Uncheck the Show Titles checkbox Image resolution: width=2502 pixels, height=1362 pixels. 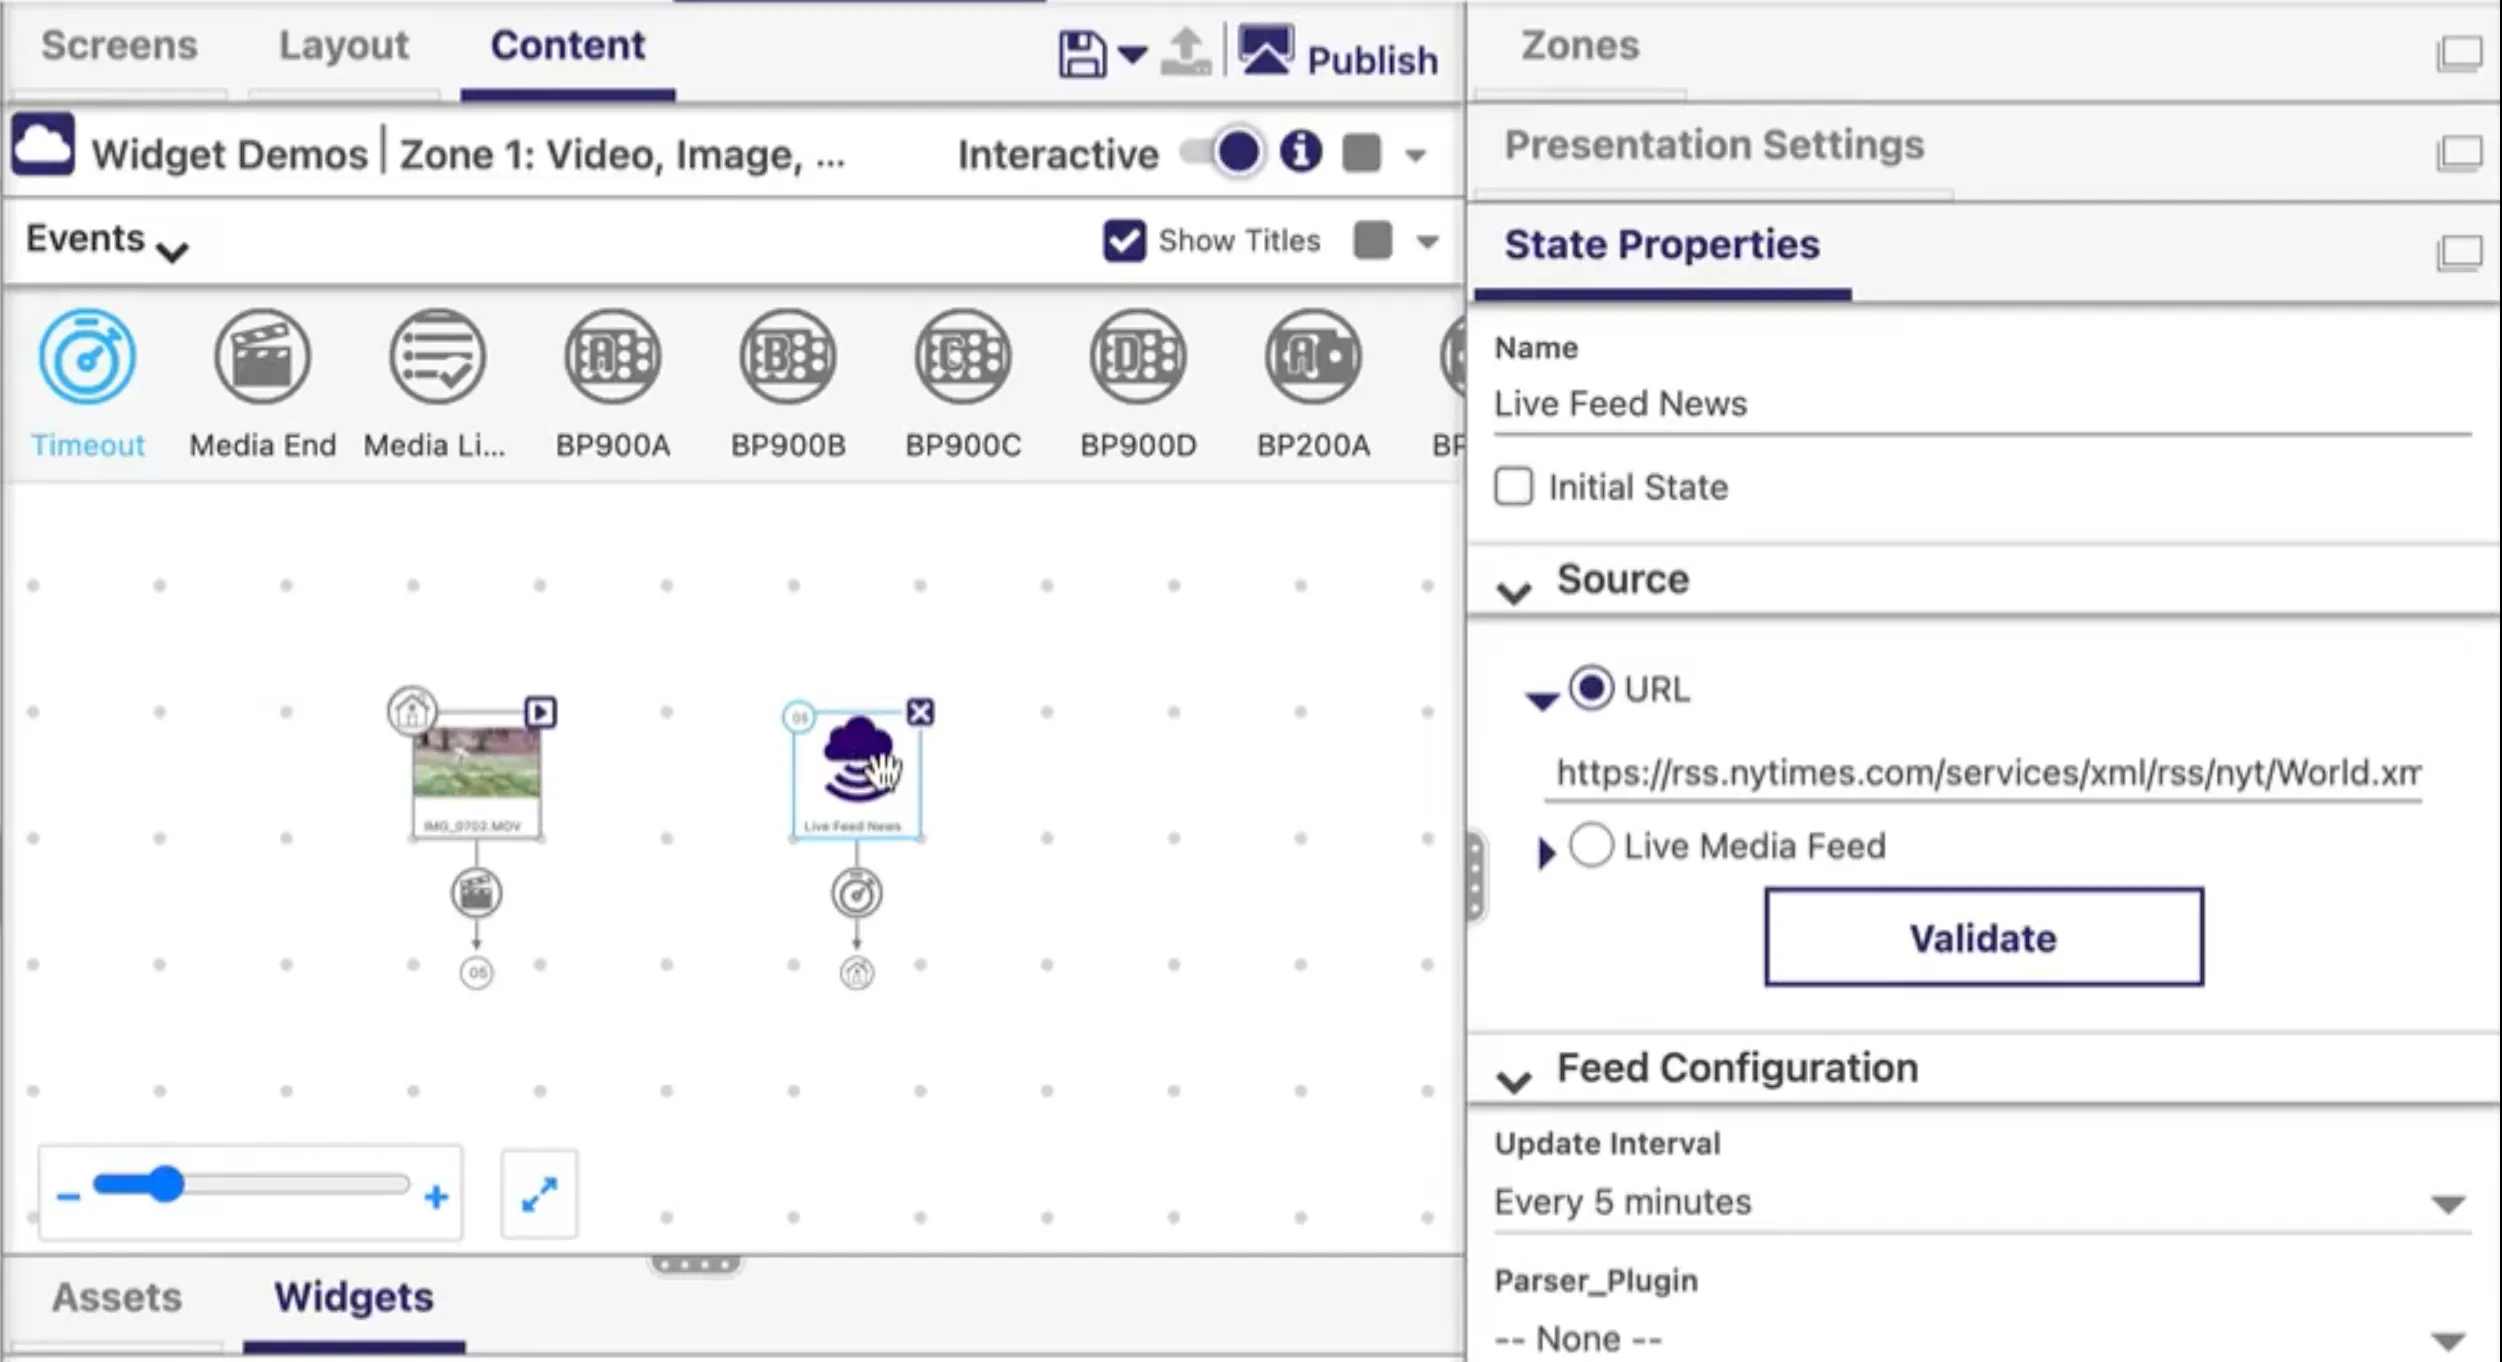tap(1124, 241)
